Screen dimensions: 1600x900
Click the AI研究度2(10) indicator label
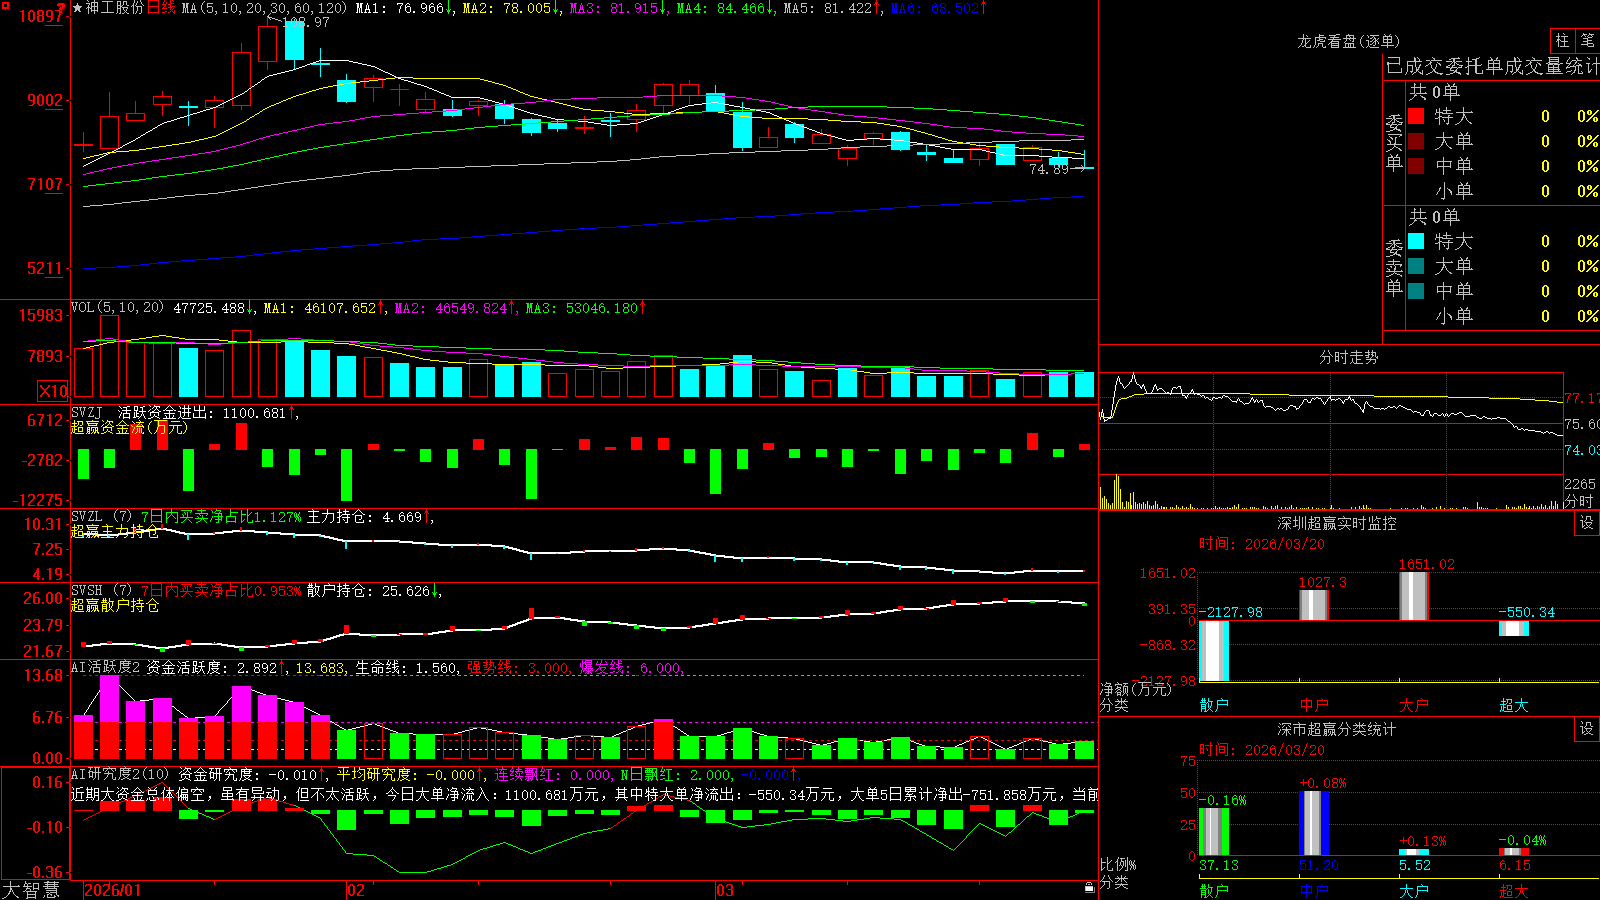click(121, 774)
